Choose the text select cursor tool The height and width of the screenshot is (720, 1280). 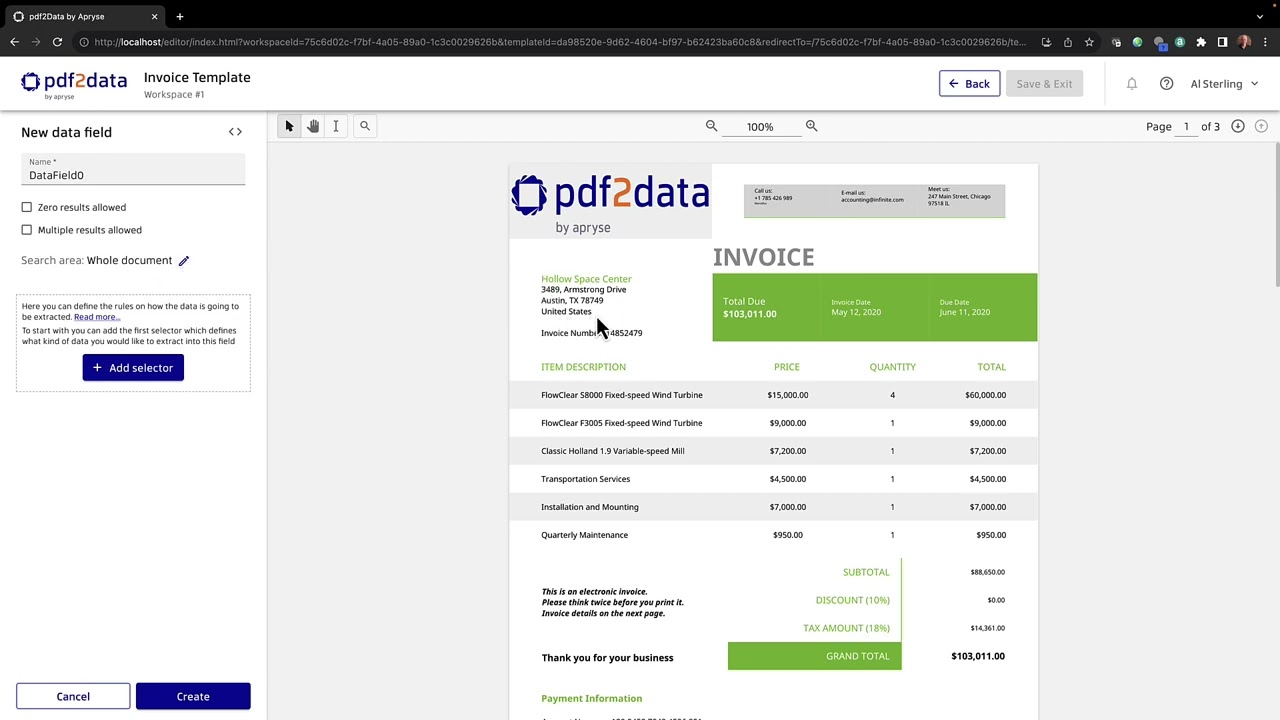click(336, 126)
